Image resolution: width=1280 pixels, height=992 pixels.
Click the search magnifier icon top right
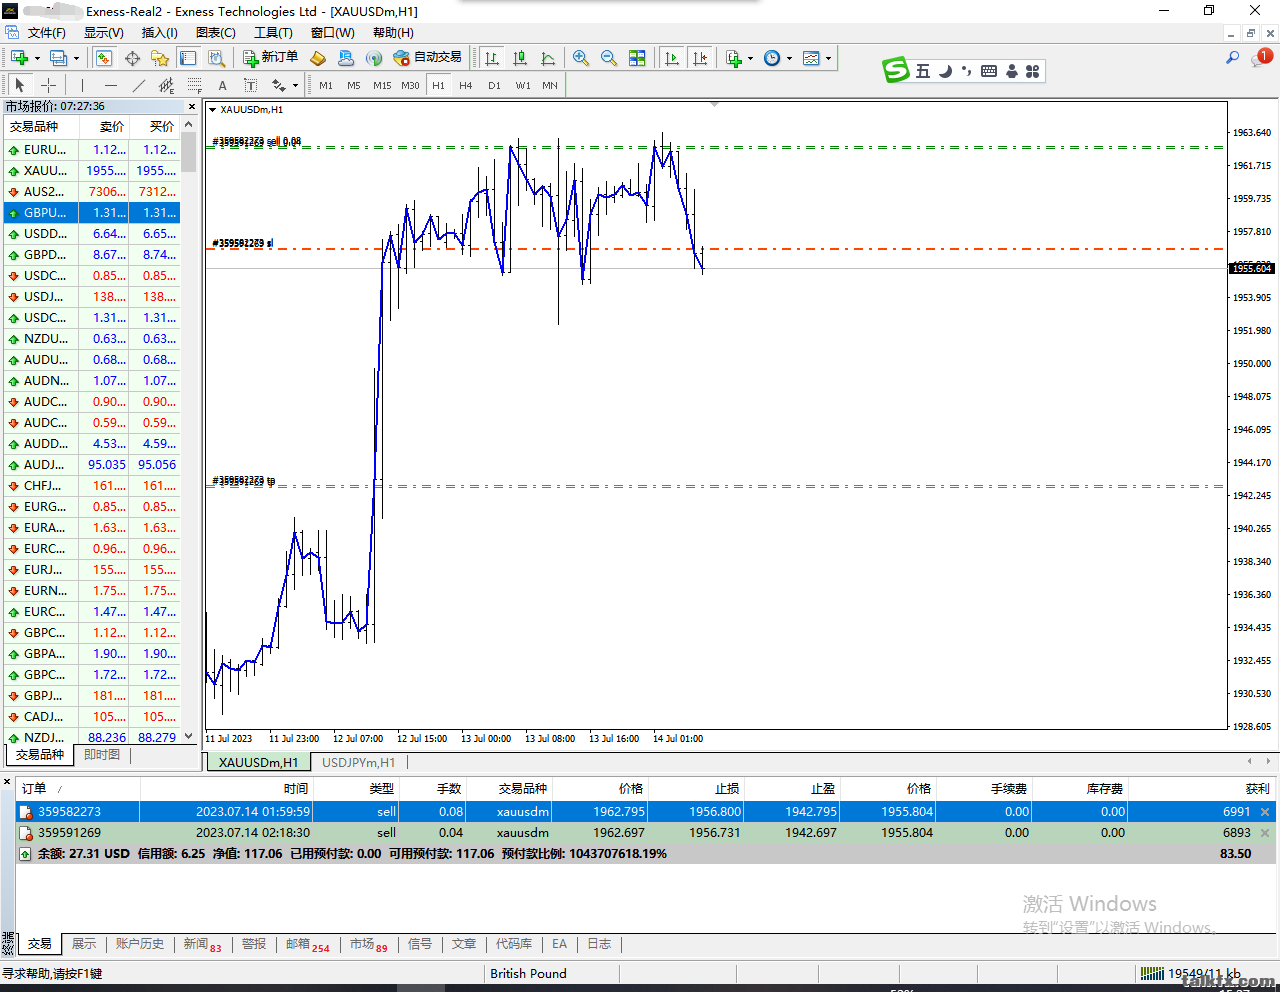1232,58
